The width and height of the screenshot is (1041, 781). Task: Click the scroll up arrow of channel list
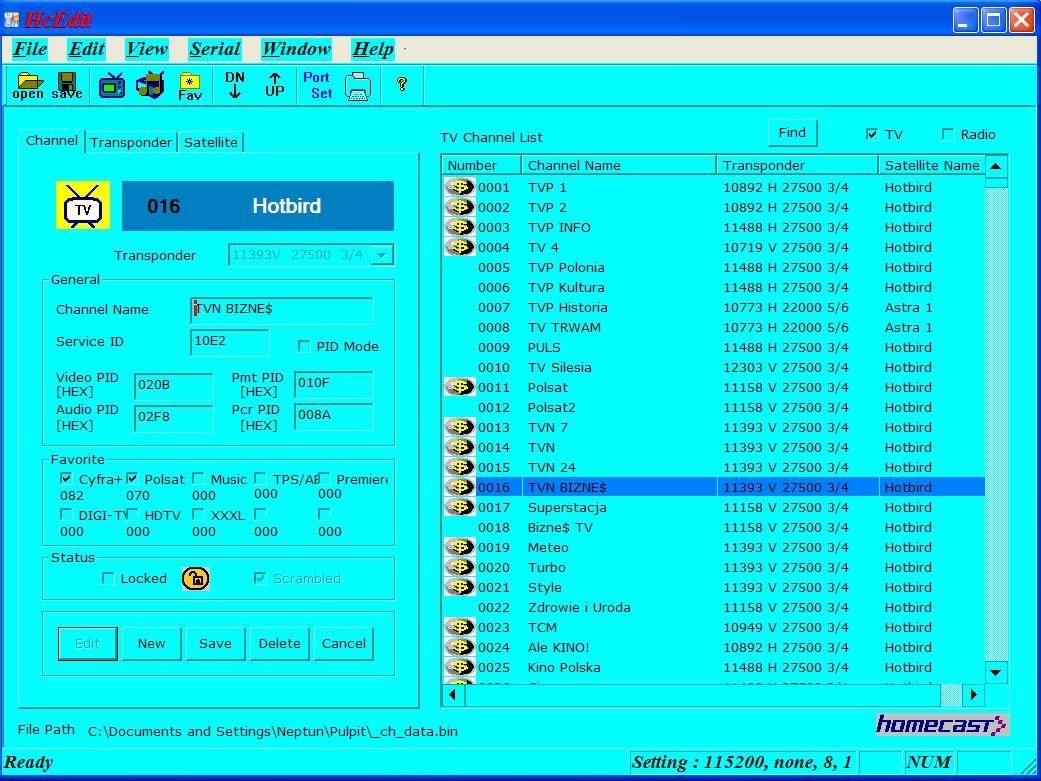pos(996,166)
